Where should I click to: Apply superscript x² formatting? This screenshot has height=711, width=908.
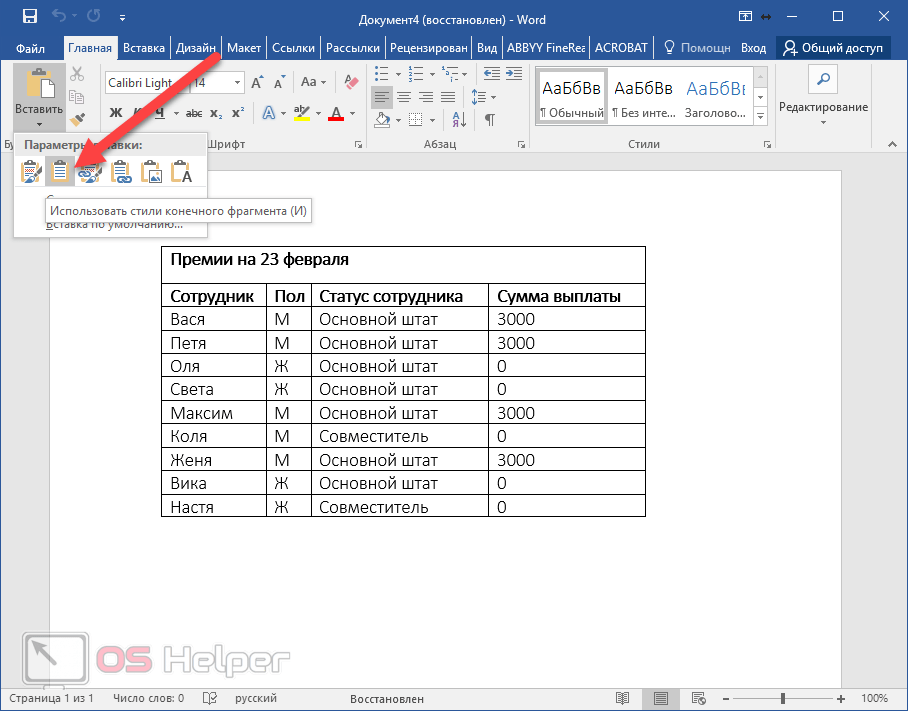(x=238, y=112)
